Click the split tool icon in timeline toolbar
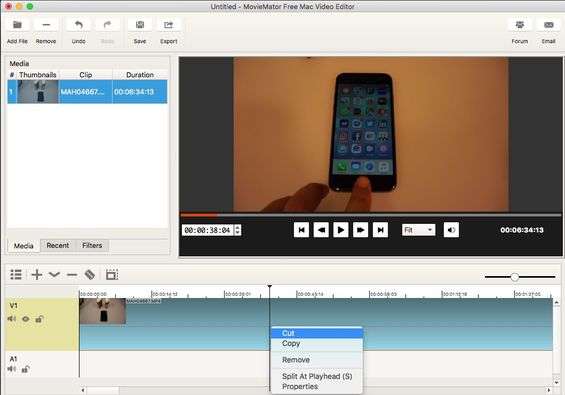 click(x=90, y=275)
